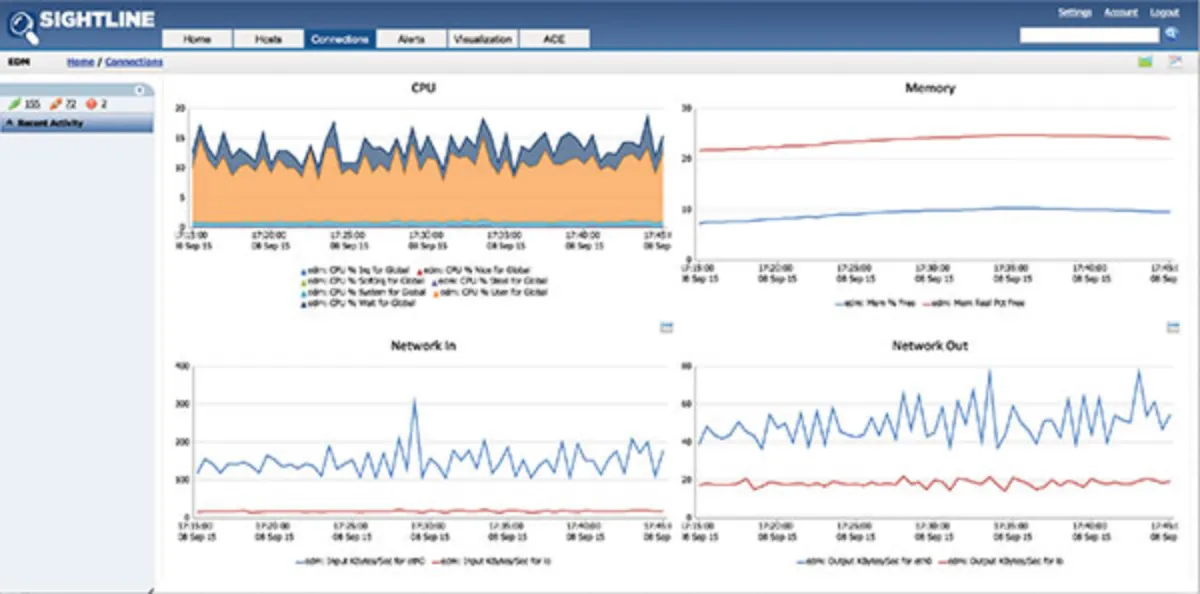
Task: Toggle the CPU % User for Global legend entry
Action: [x=489, y=292]
